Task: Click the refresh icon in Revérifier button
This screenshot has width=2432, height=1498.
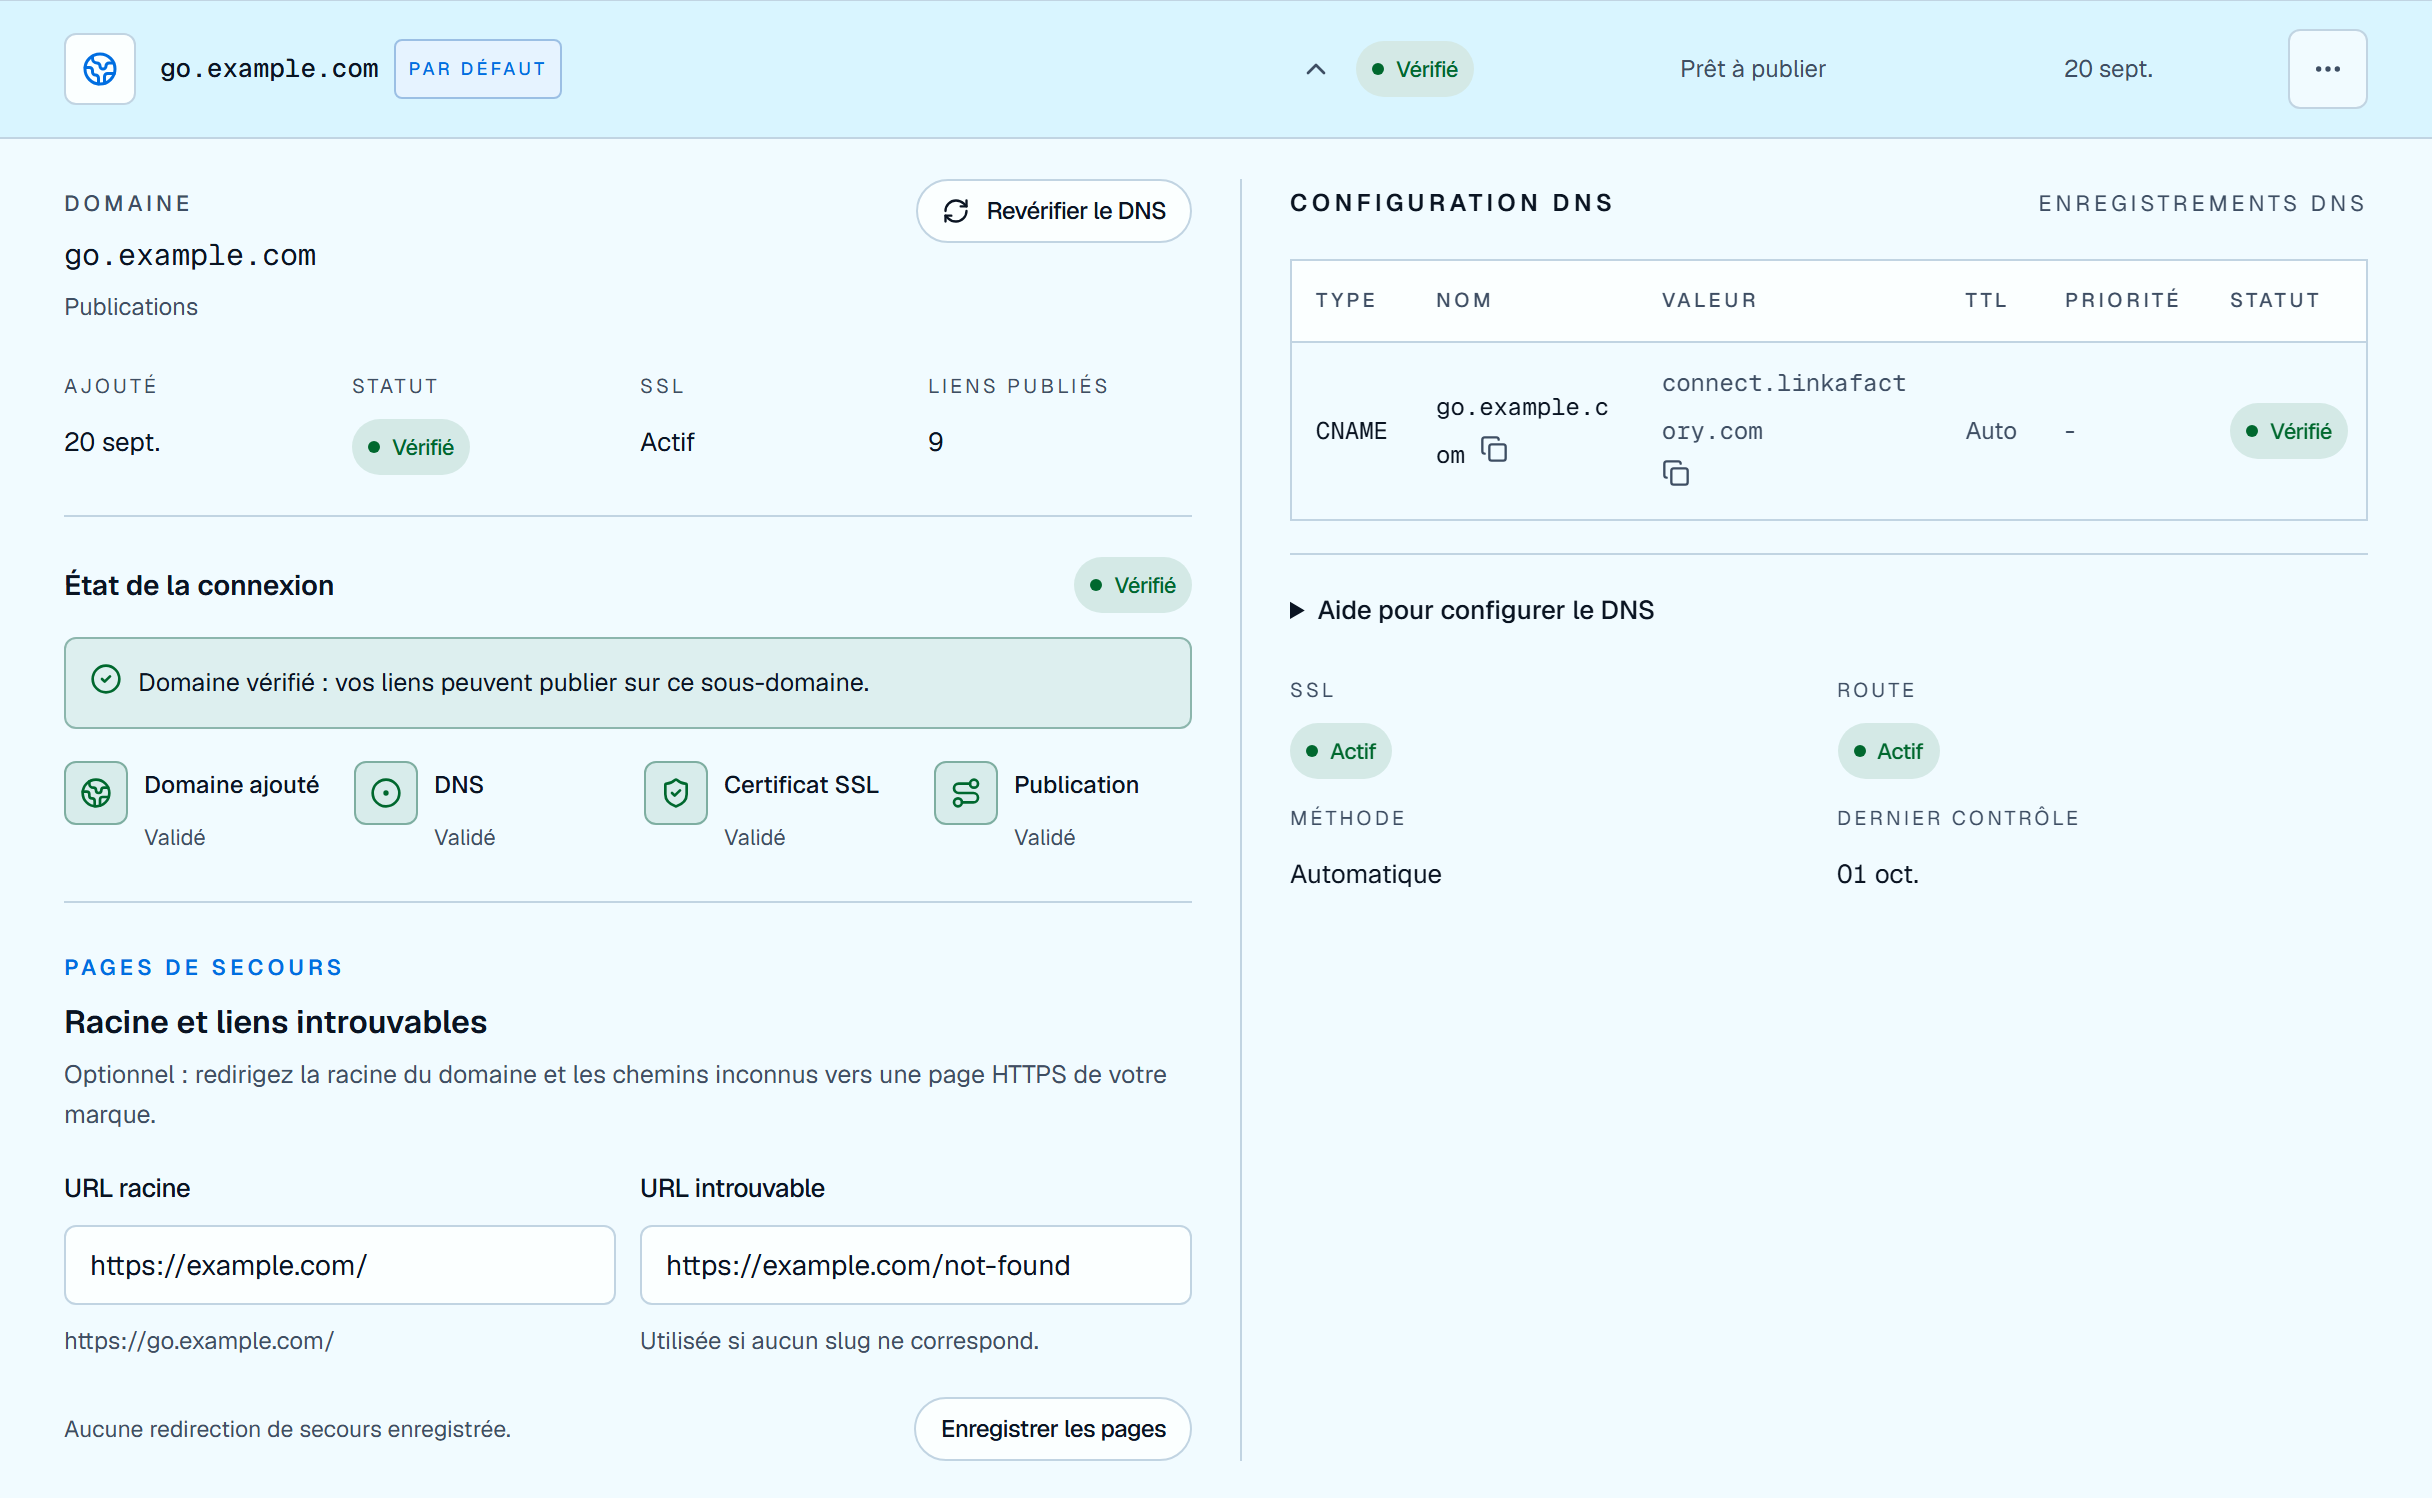Action: pos(956,211)
